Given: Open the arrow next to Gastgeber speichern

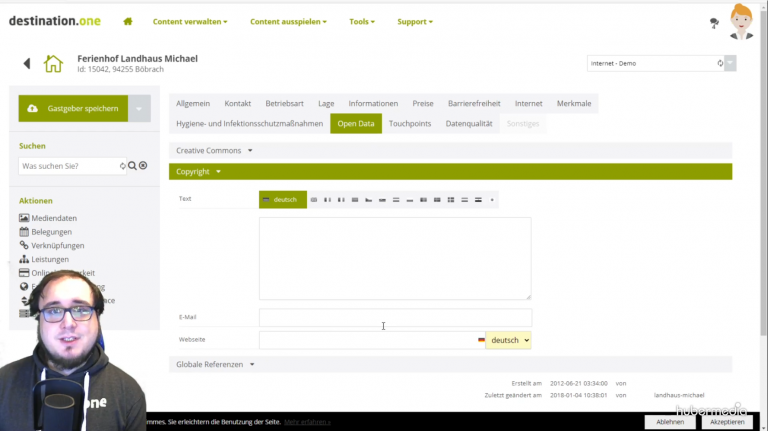Looking at the screenshot, I should (139, 108).
